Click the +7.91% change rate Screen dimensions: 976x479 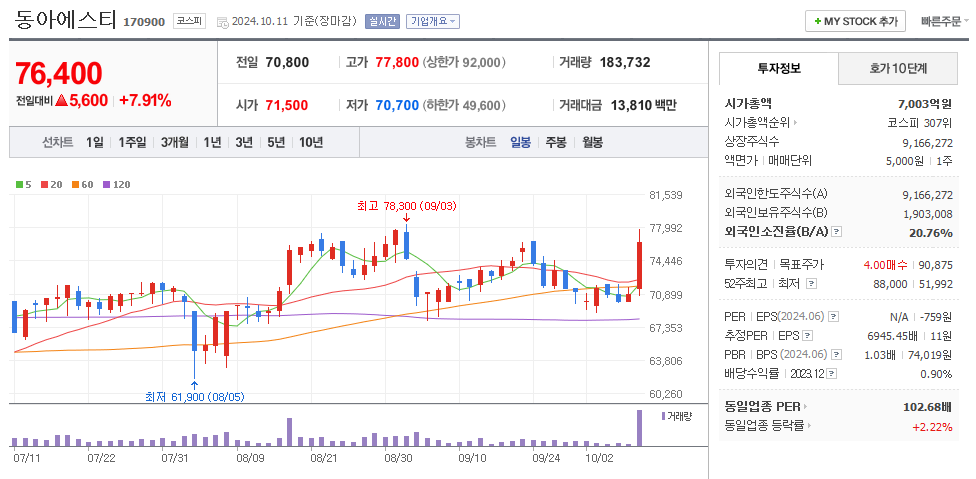[145, 100]
